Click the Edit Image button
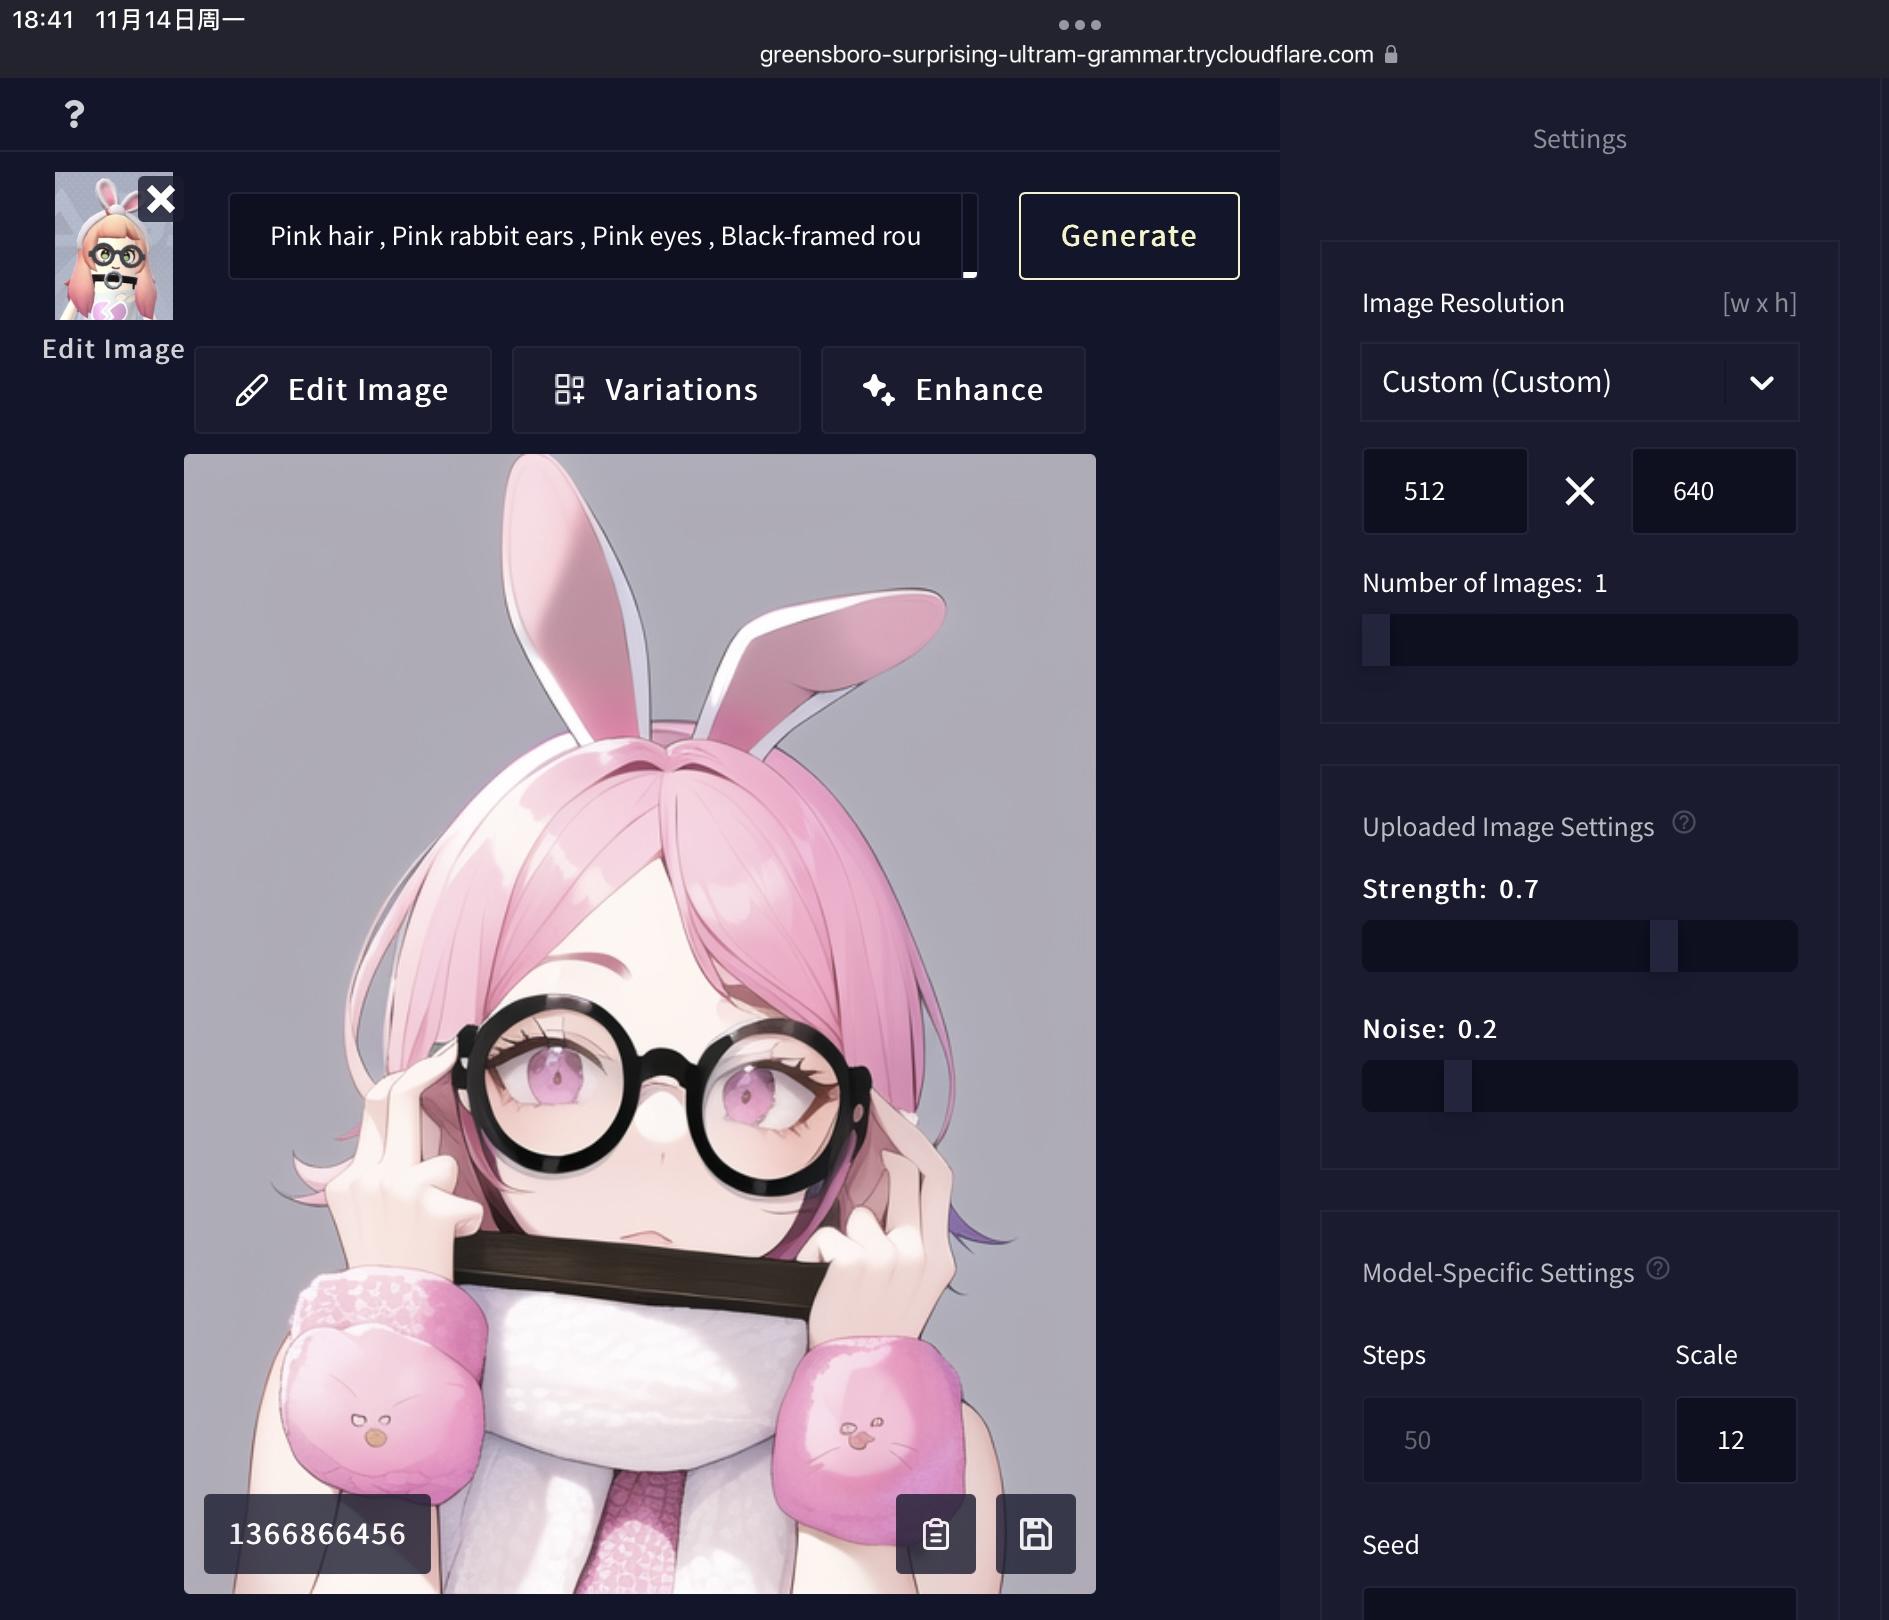 (343, 390)
